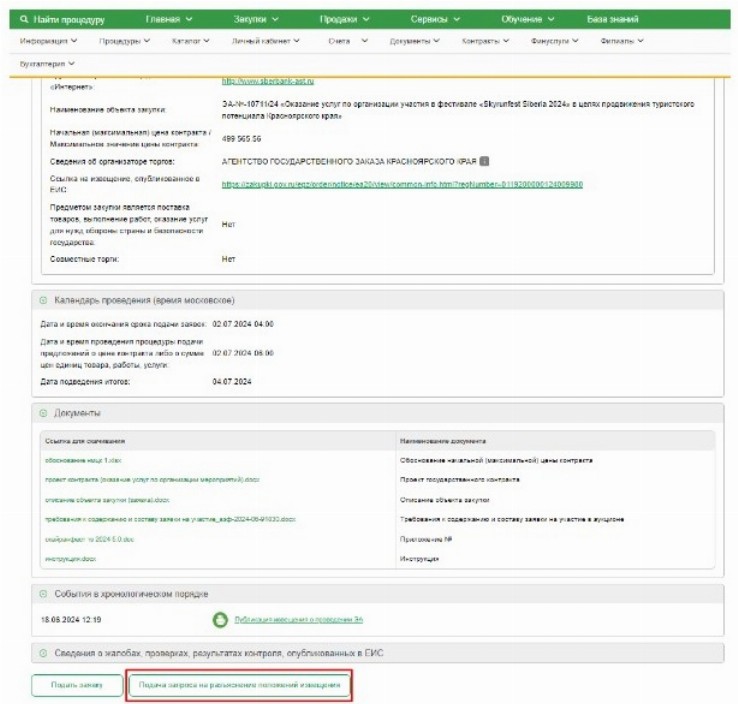Expand the «Счета» dropdown
Image resolution: width=738 pixels, height=704 pixels.
click(348, 41)
